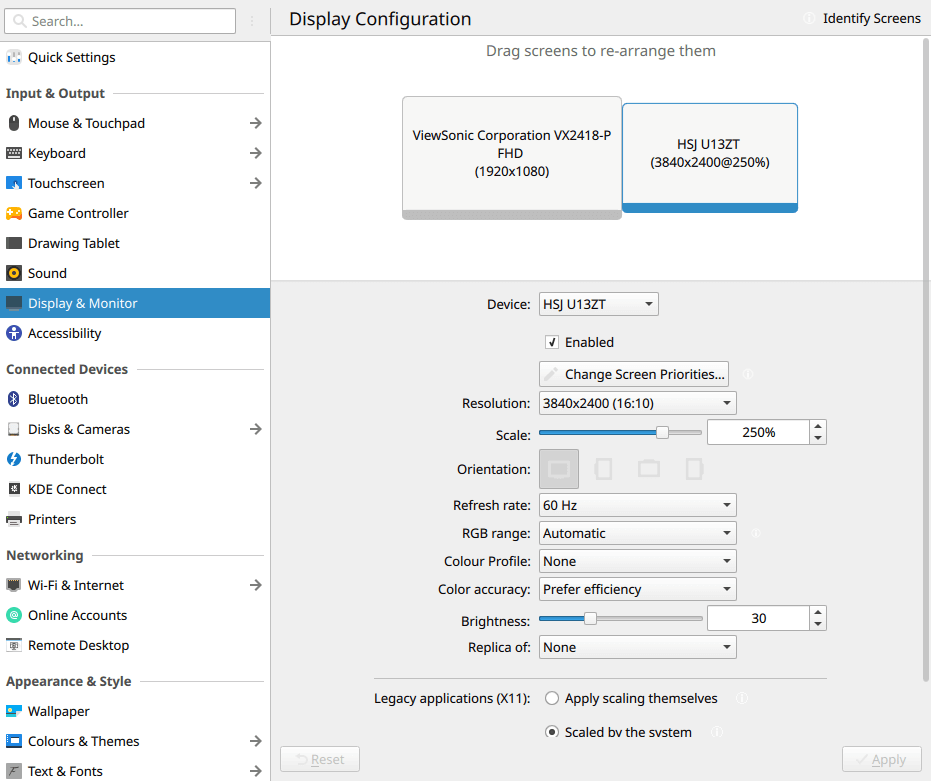The width and height of the screenshot is (931, 781).
Task: Click the Scale slider handle
Action: (662, 432)
